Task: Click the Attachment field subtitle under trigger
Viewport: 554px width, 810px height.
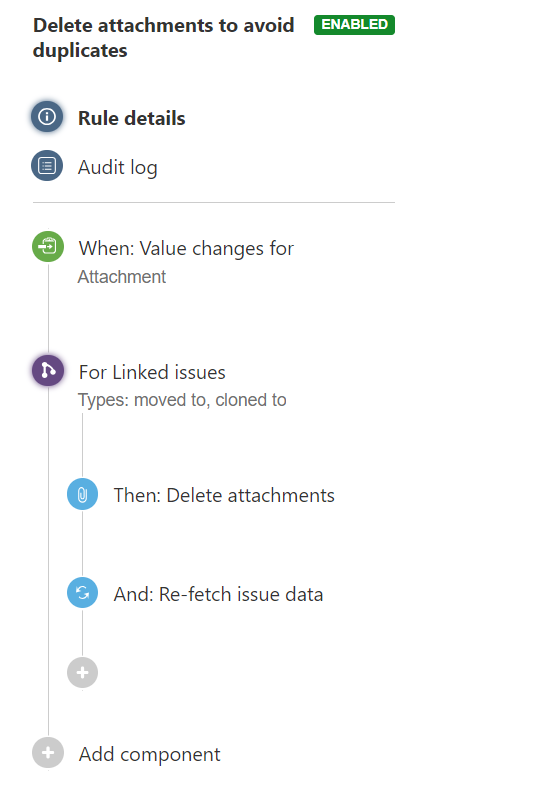Action: tap(122, 277)
